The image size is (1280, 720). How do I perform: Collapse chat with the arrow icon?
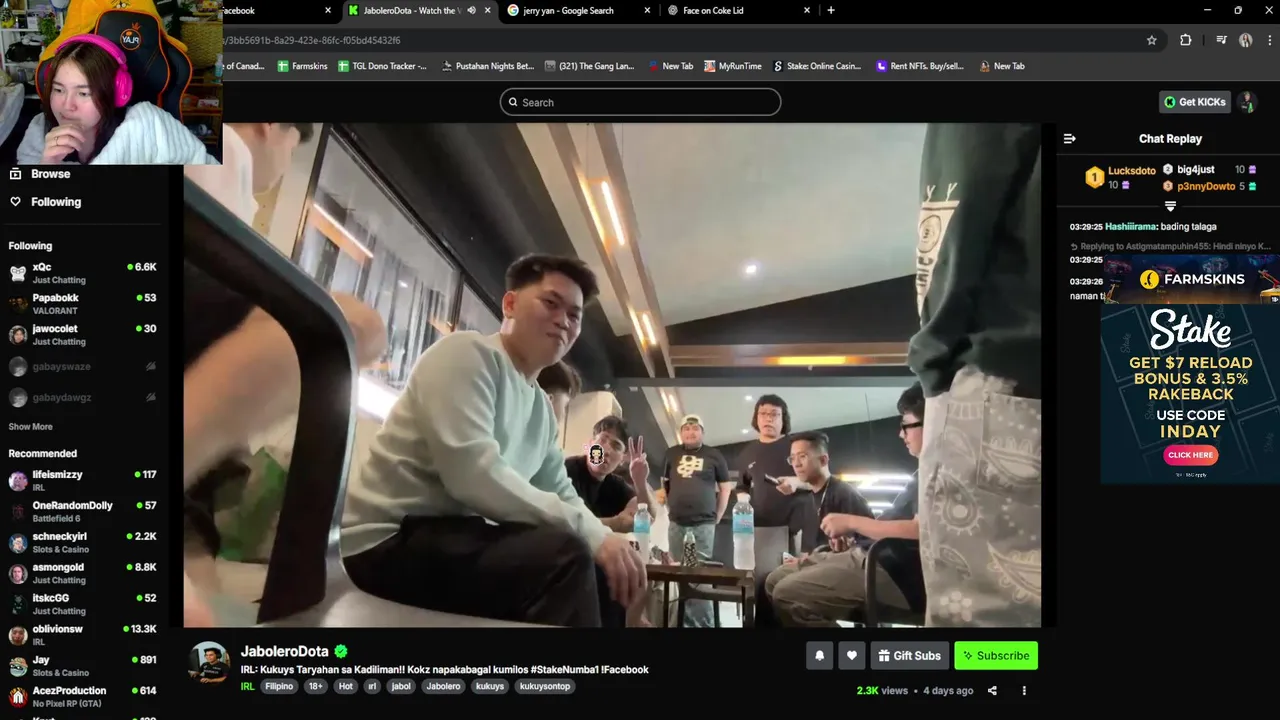(x=1069, y=139)
